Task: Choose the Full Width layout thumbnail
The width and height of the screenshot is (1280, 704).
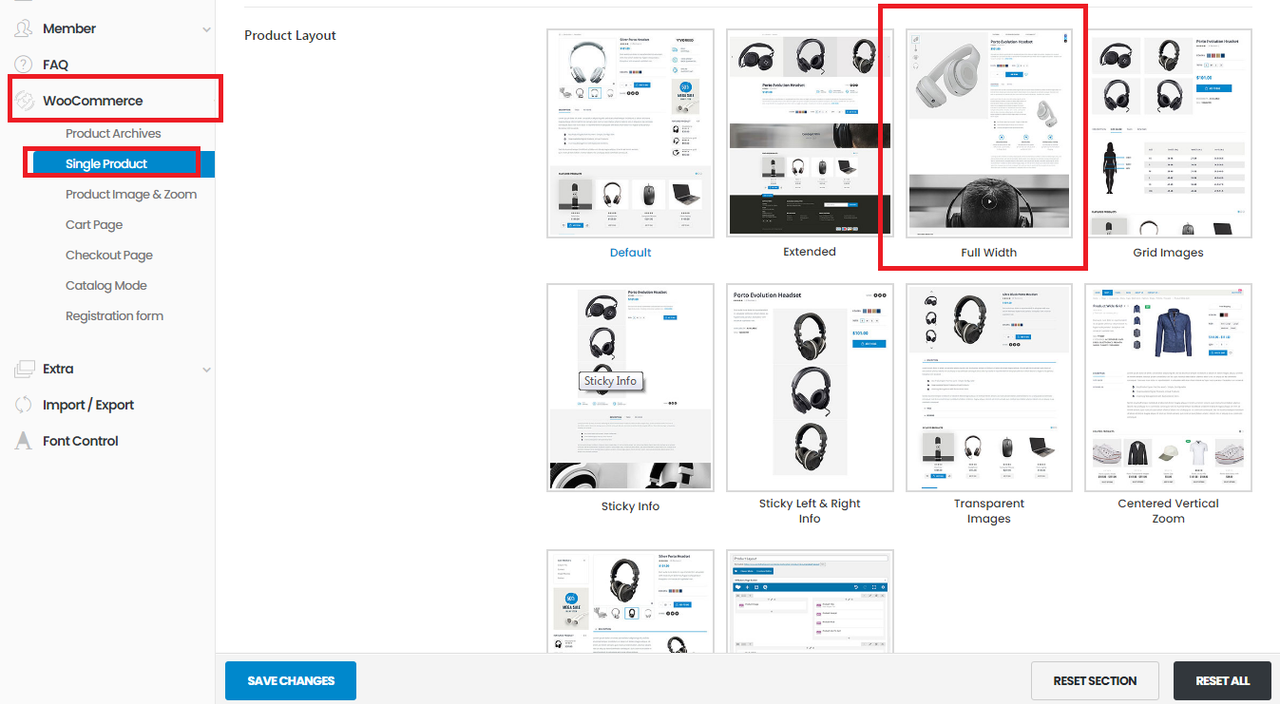Action: click(988, 133)
